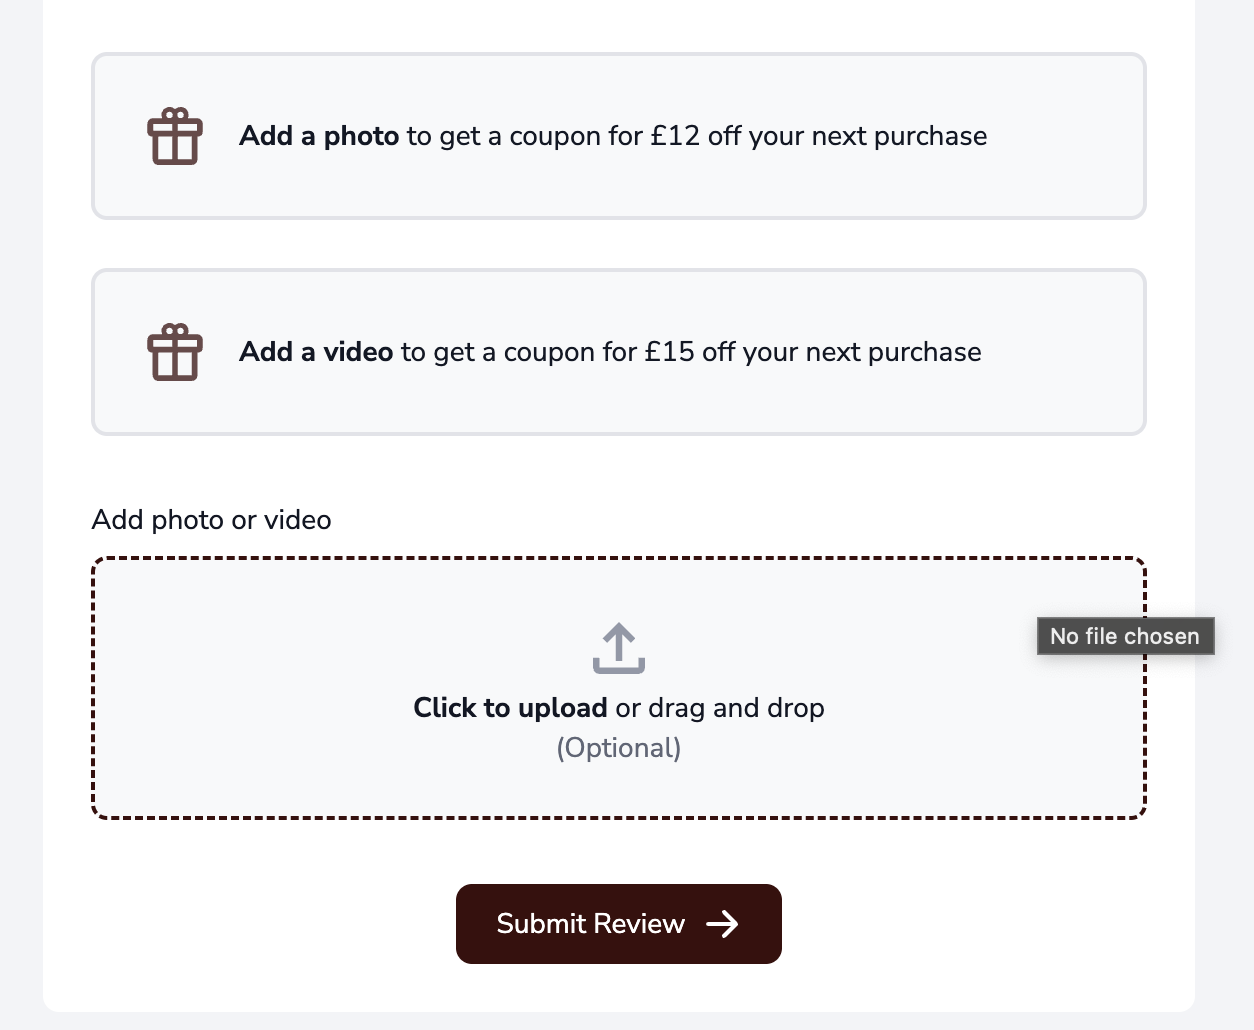Viewport: 1254px width, 1030px height.
Task: Click the '£15 off your next purchase' text
Action: 813,352
